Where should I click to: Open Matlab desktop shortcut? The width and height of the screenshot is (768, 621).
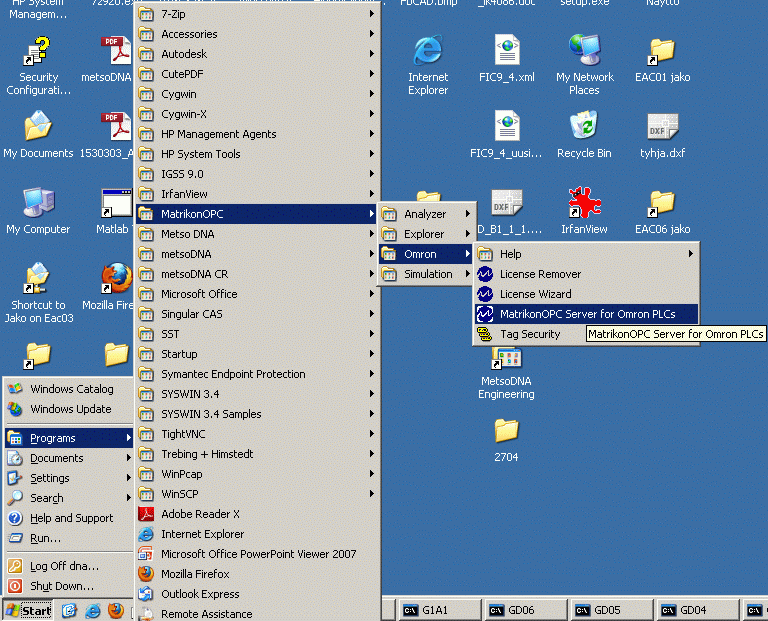point(116,202)
